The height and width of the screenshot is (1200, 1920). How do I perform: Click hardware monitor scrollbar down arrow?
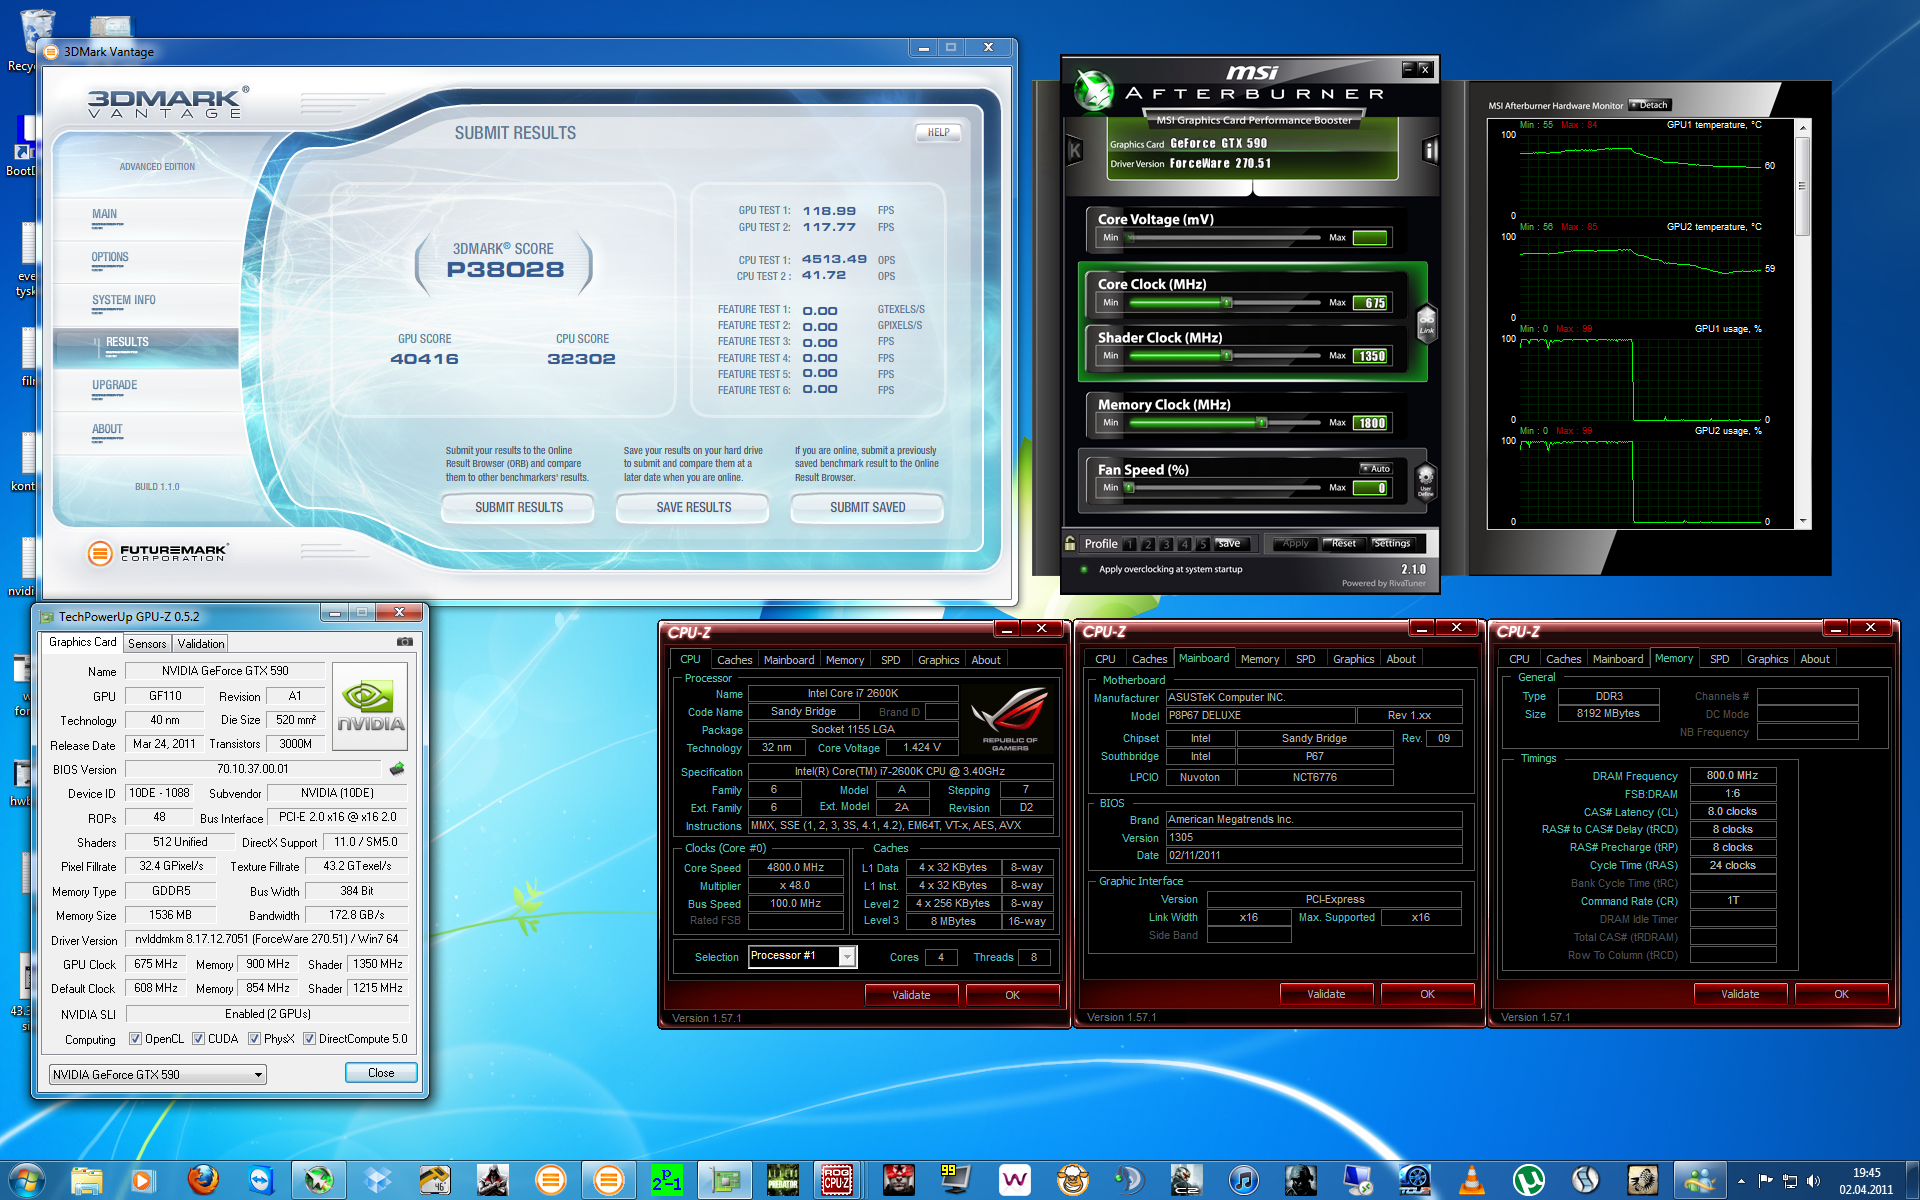1803,521
